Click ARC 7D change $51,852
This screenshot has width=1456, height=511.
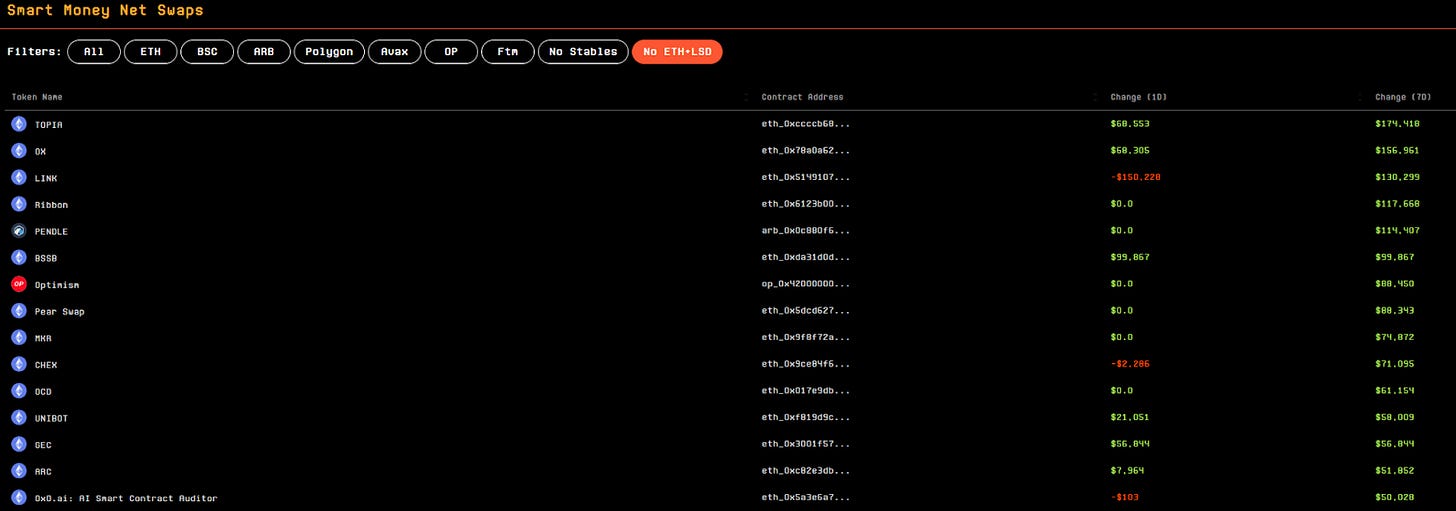pyautogui.click(x=1395, y=471)
